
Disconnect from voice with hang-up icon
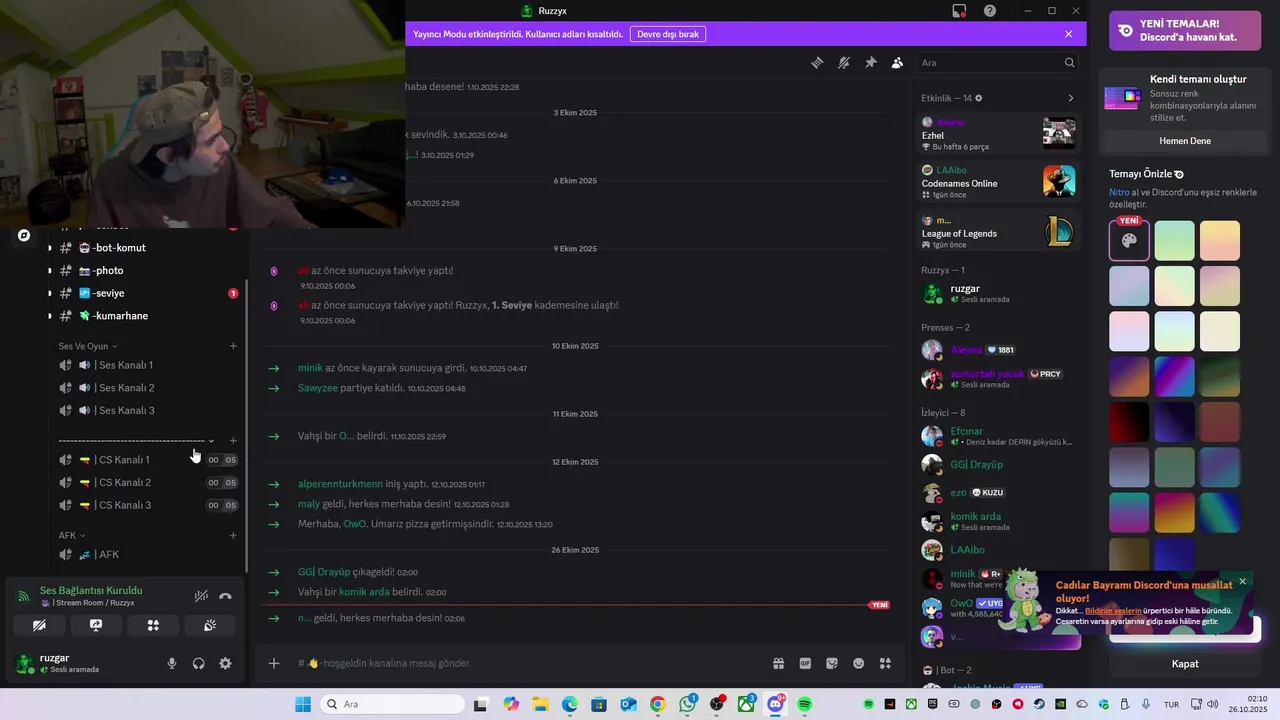pos(225,596)
